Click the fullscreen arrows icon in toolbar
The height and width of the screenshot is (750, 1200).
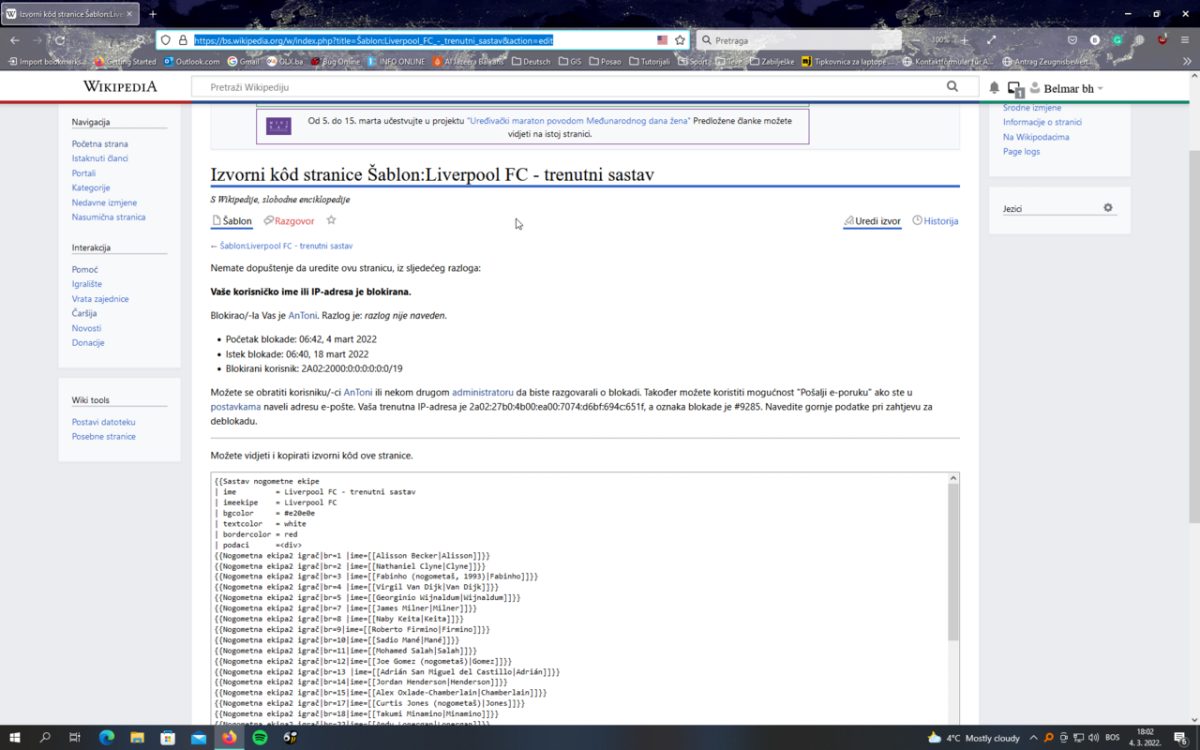click(x=992, y=40)
